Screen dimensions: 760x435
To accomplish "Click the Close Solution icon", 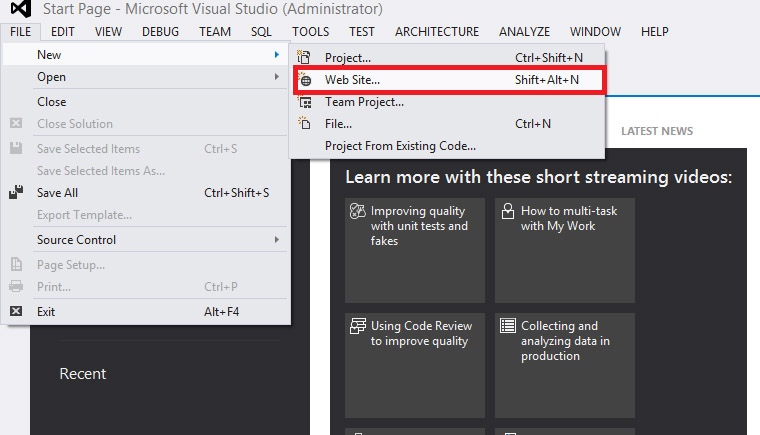I will point(16,123).
